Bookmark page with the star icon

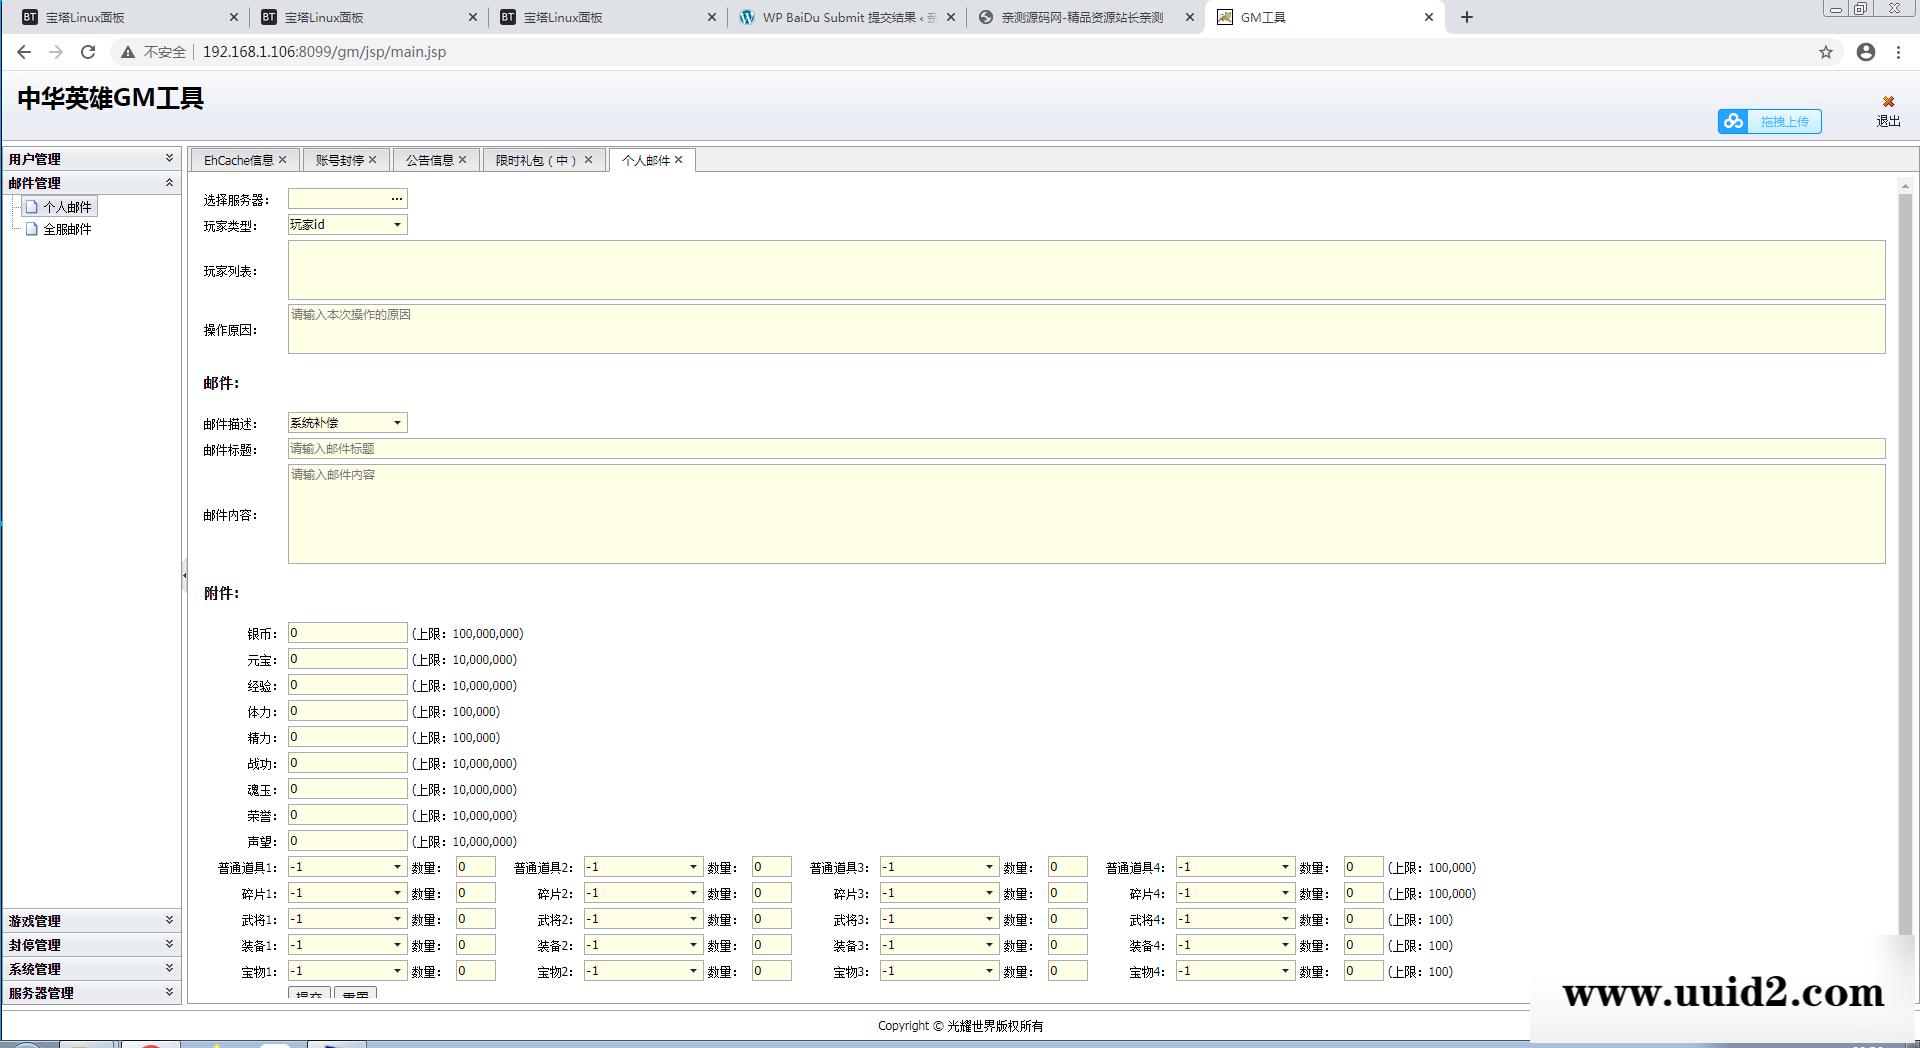point(1826,52)
